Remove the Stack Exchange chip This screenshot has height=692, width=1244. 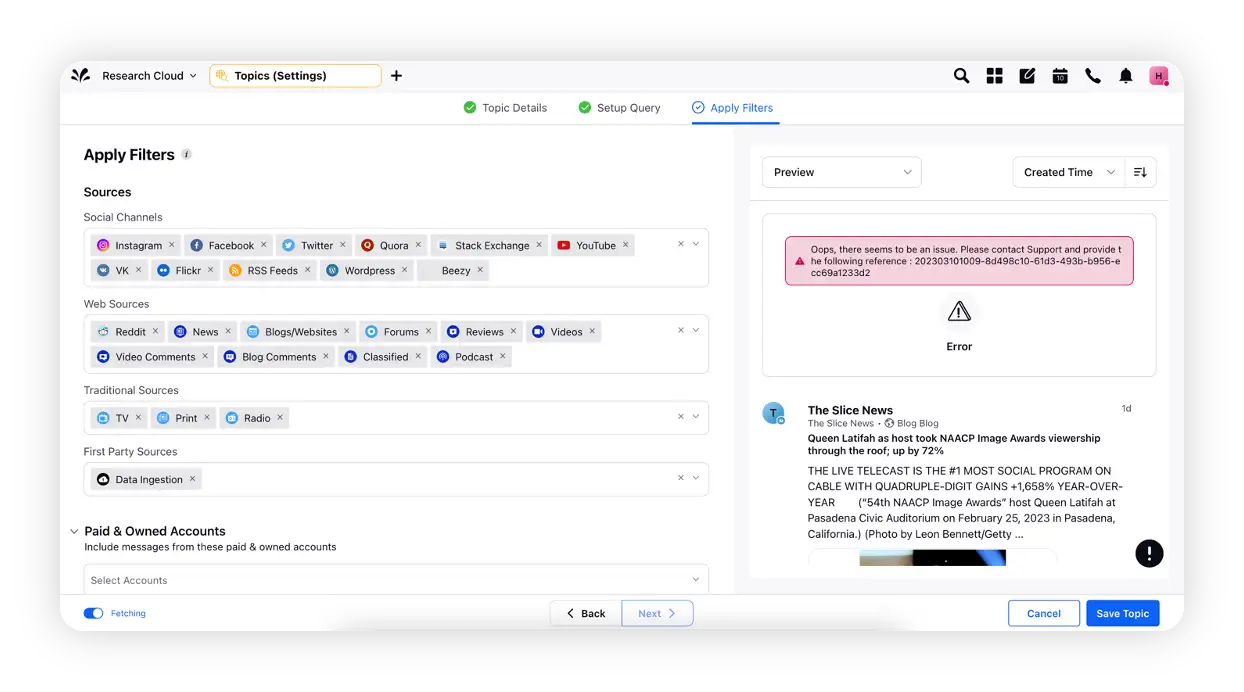(x=539, y=244)
